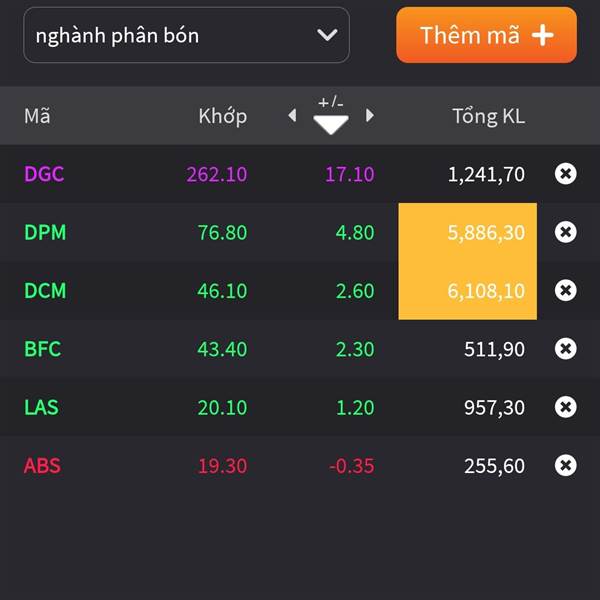
Task: Open the ABS stock symbol
Action: point(42,466)
